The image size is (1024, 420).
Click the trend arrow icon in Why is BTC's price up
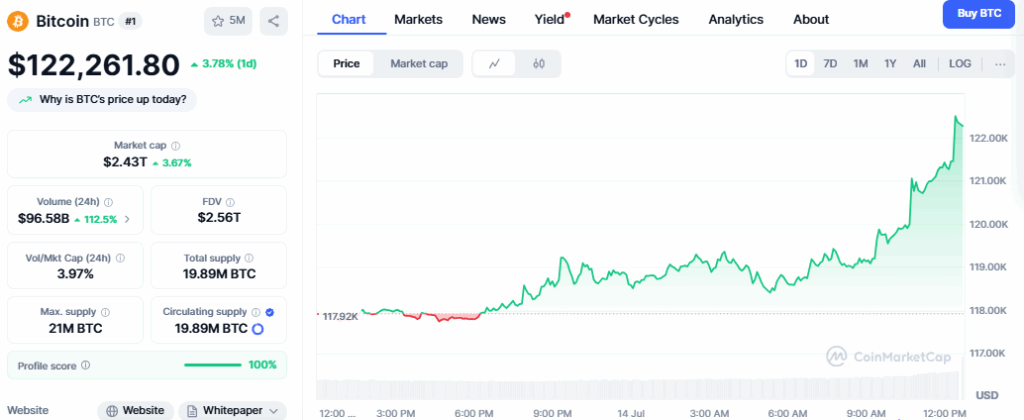[x=25, y=100]
